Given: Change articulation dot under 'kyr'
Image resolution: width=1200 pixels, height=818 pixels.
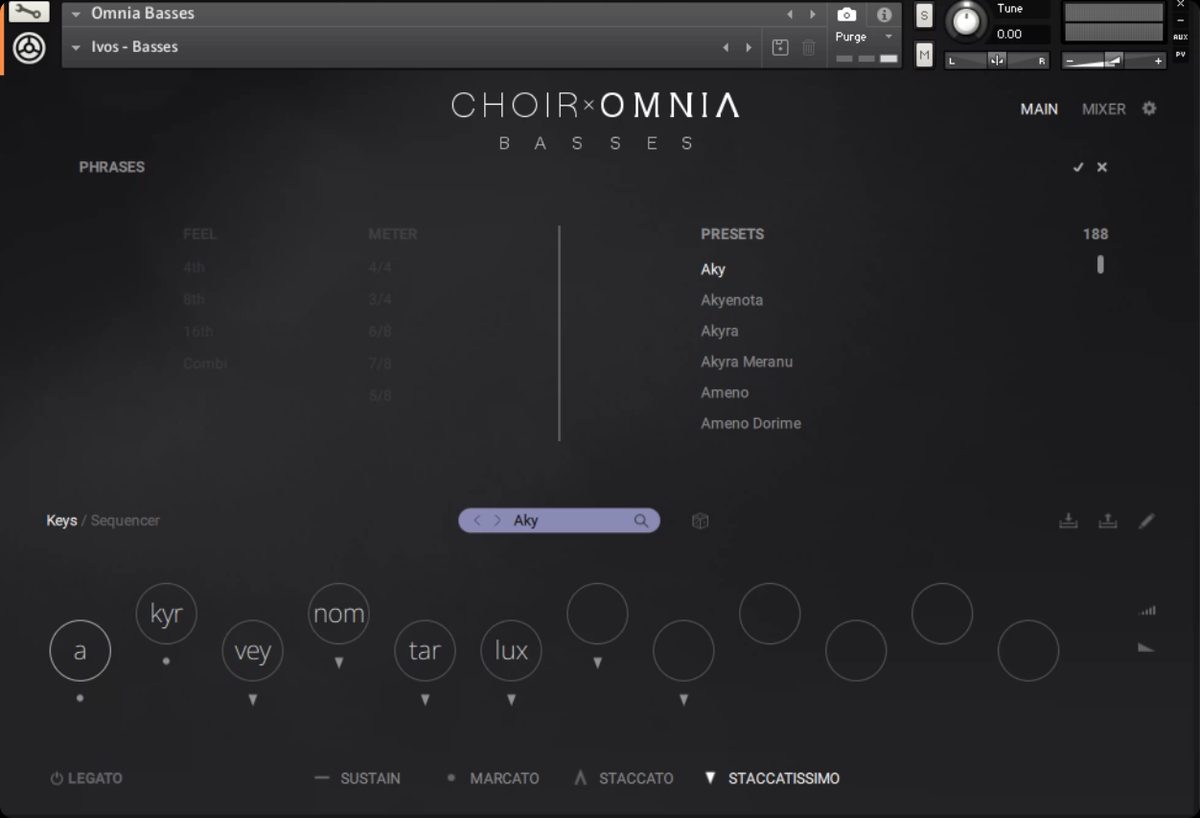Looking at the screenshot, I should (166, 661).
